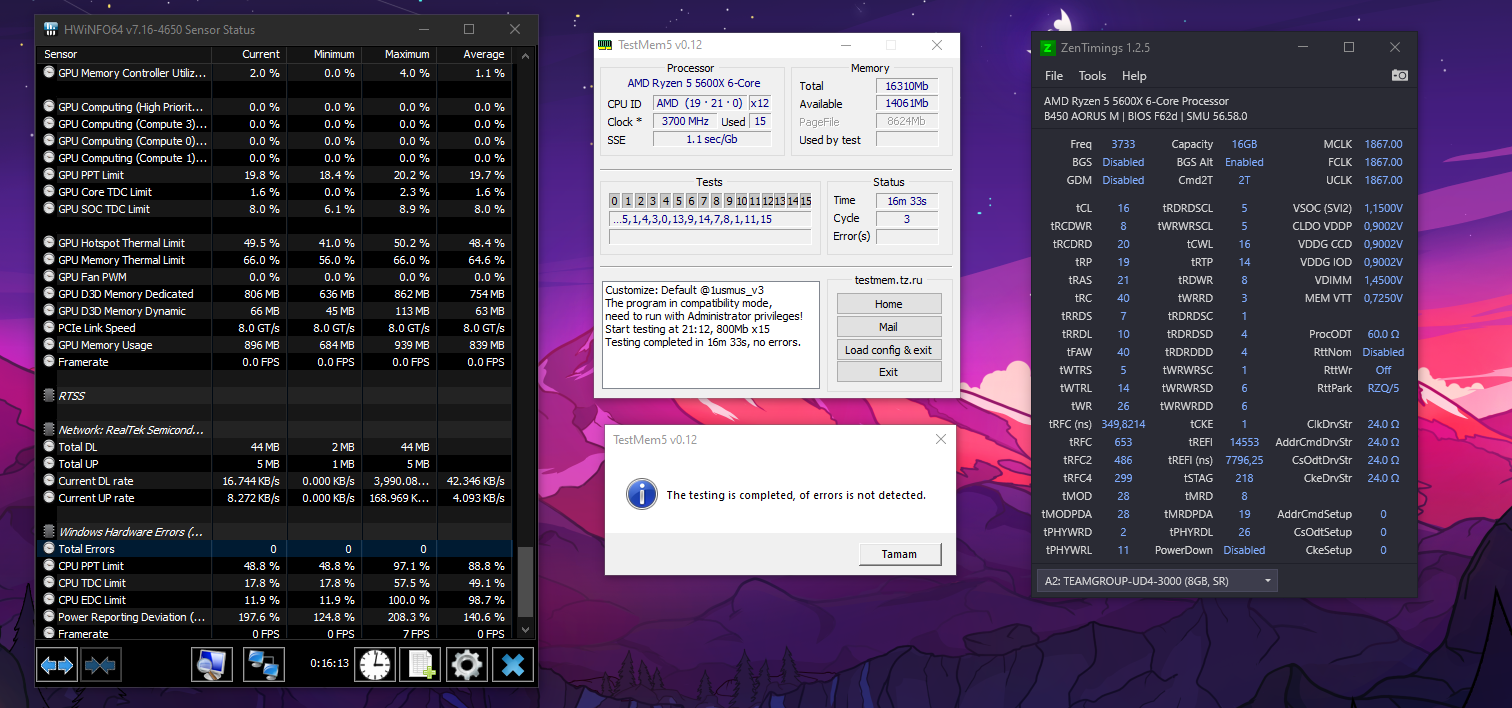The width and height of the screenshot is (1512, 708).
Task: Click test box 7 in TestMem5 Tests
Action: click(705, 201)
